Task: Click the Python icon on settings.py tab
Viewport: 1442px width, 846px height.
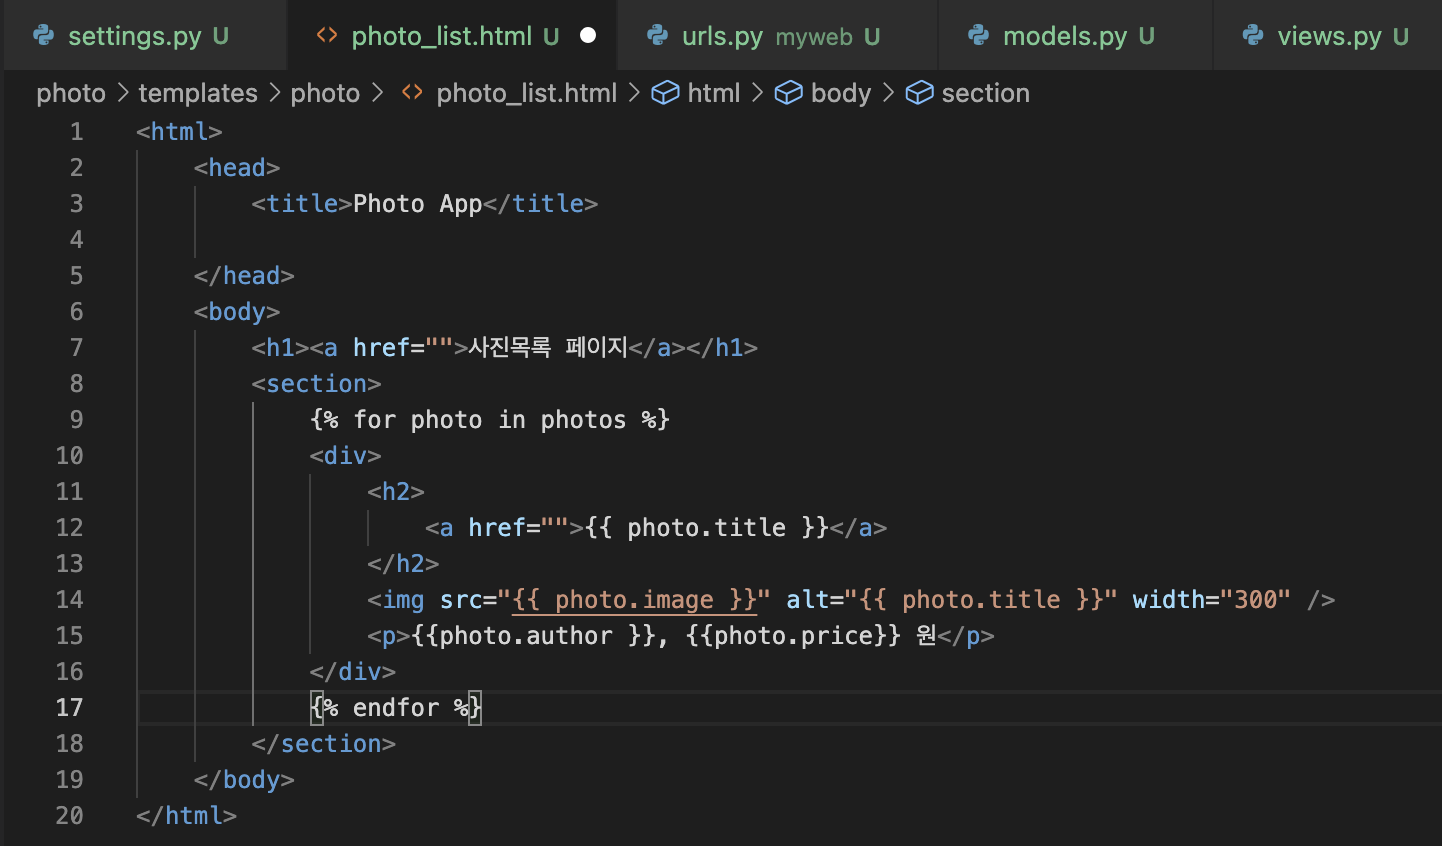Action: tap(44, 36)
